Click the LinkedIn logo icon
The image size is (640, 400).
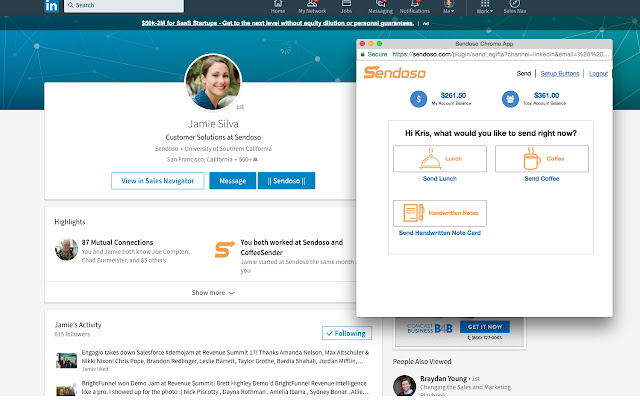tap(51, 6)
